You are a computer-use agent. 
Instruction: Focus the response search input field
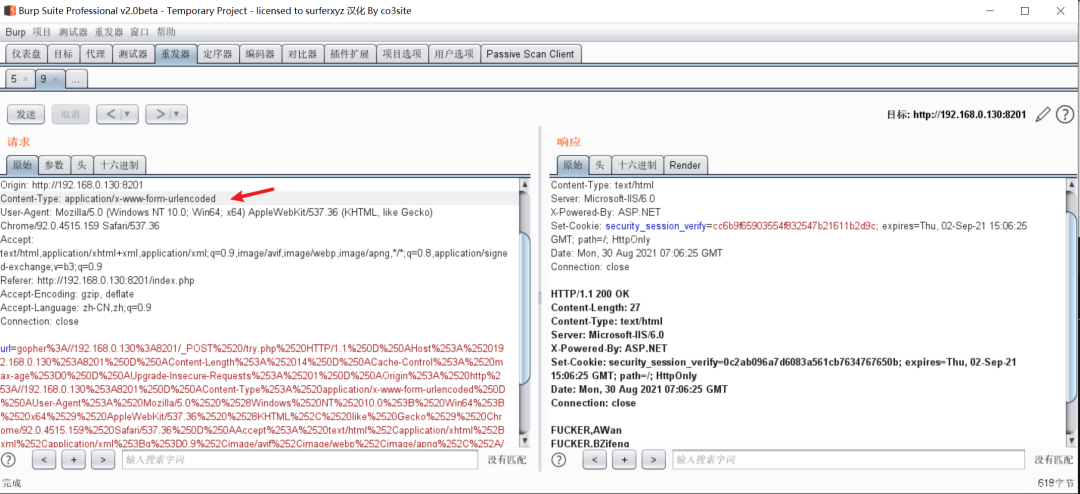(x=850, y=460)
